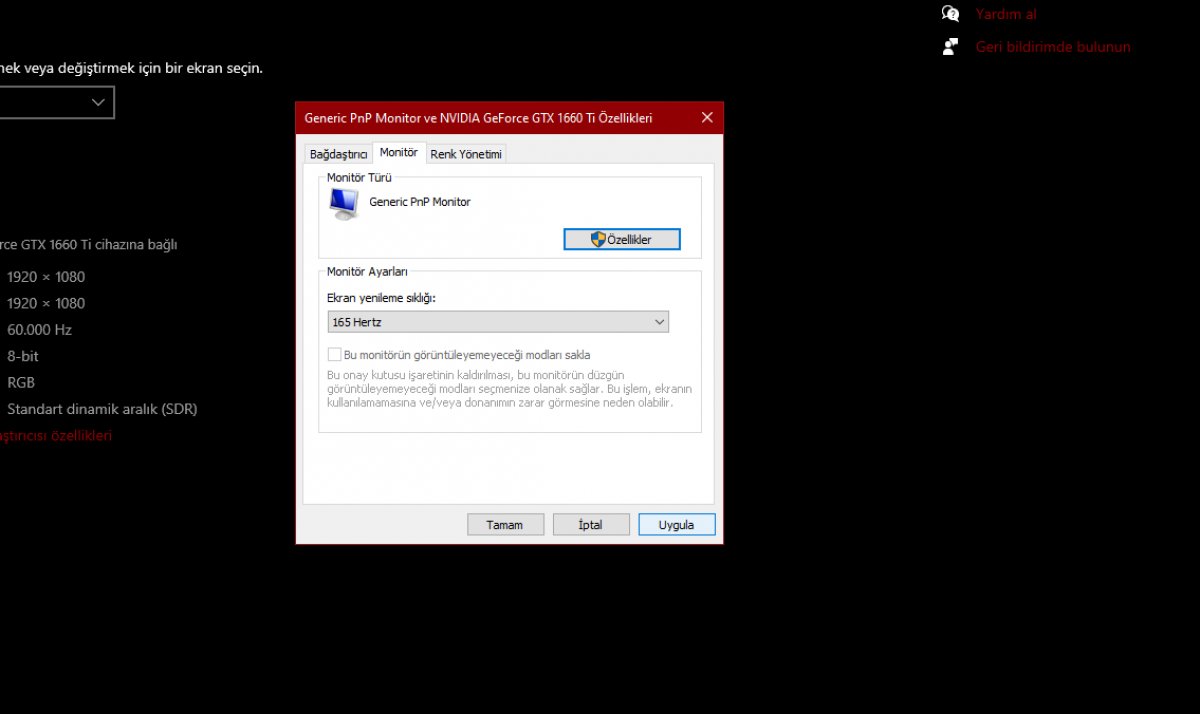The width and height of the screenshot is (1200, 714).
Task: Apply changes with the Uygula button
Action: (x=677, y=525)
